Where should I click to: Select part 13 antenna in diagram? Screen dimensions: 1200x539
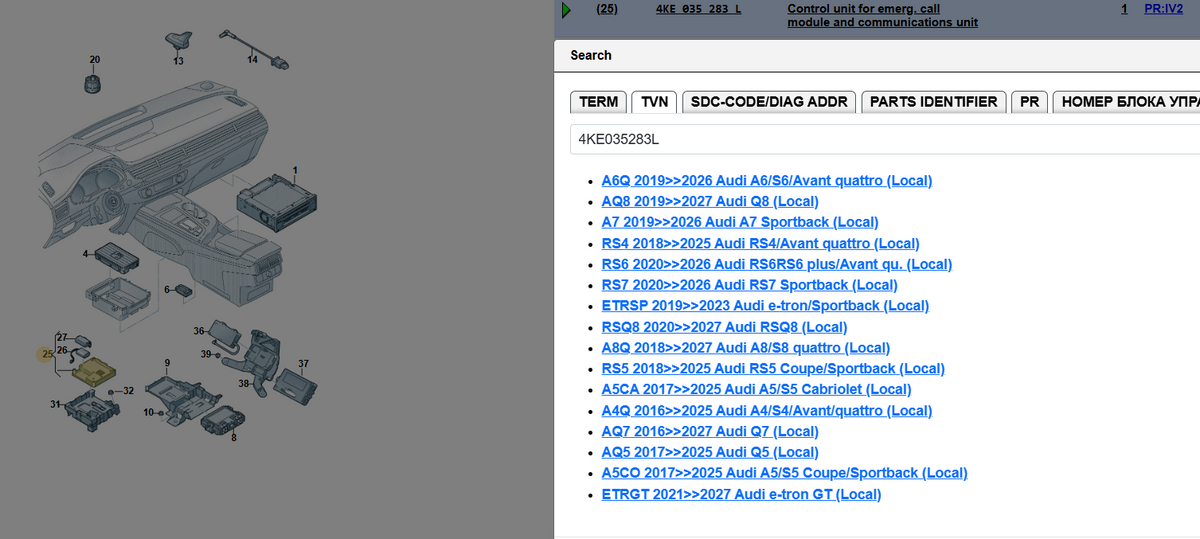(x=178, y=41)
